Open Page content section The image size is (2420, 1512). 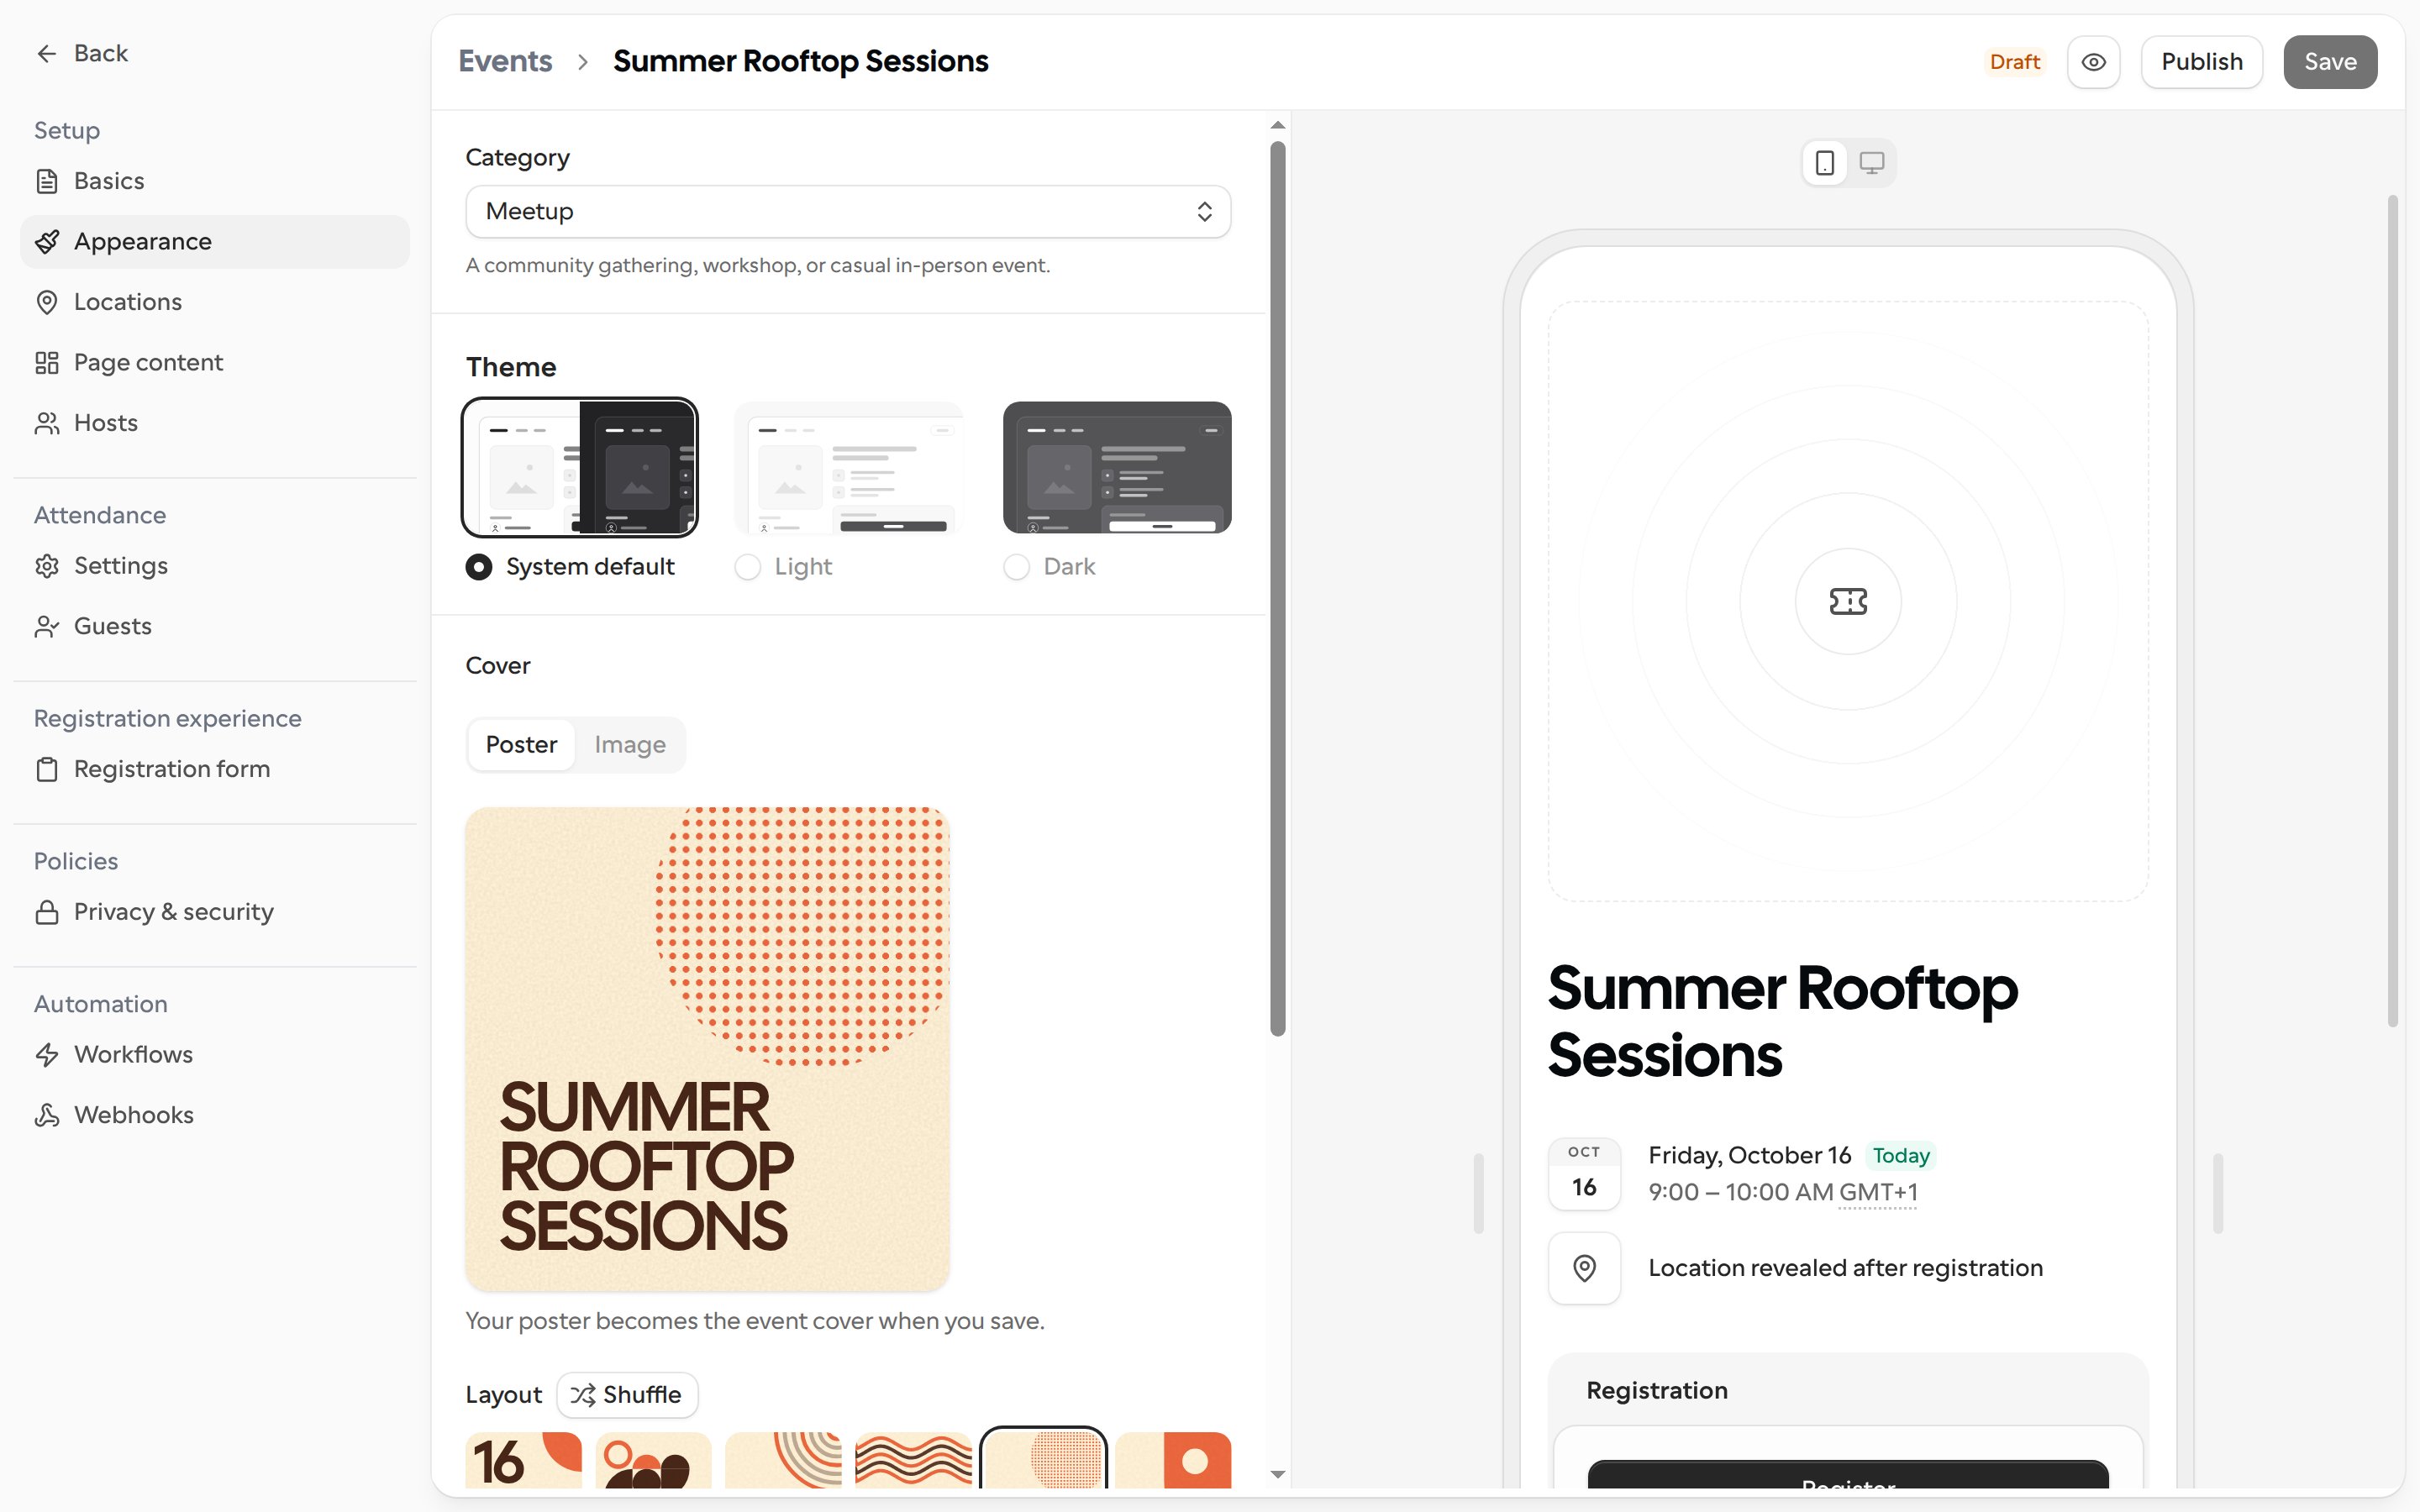pos(215,363)
